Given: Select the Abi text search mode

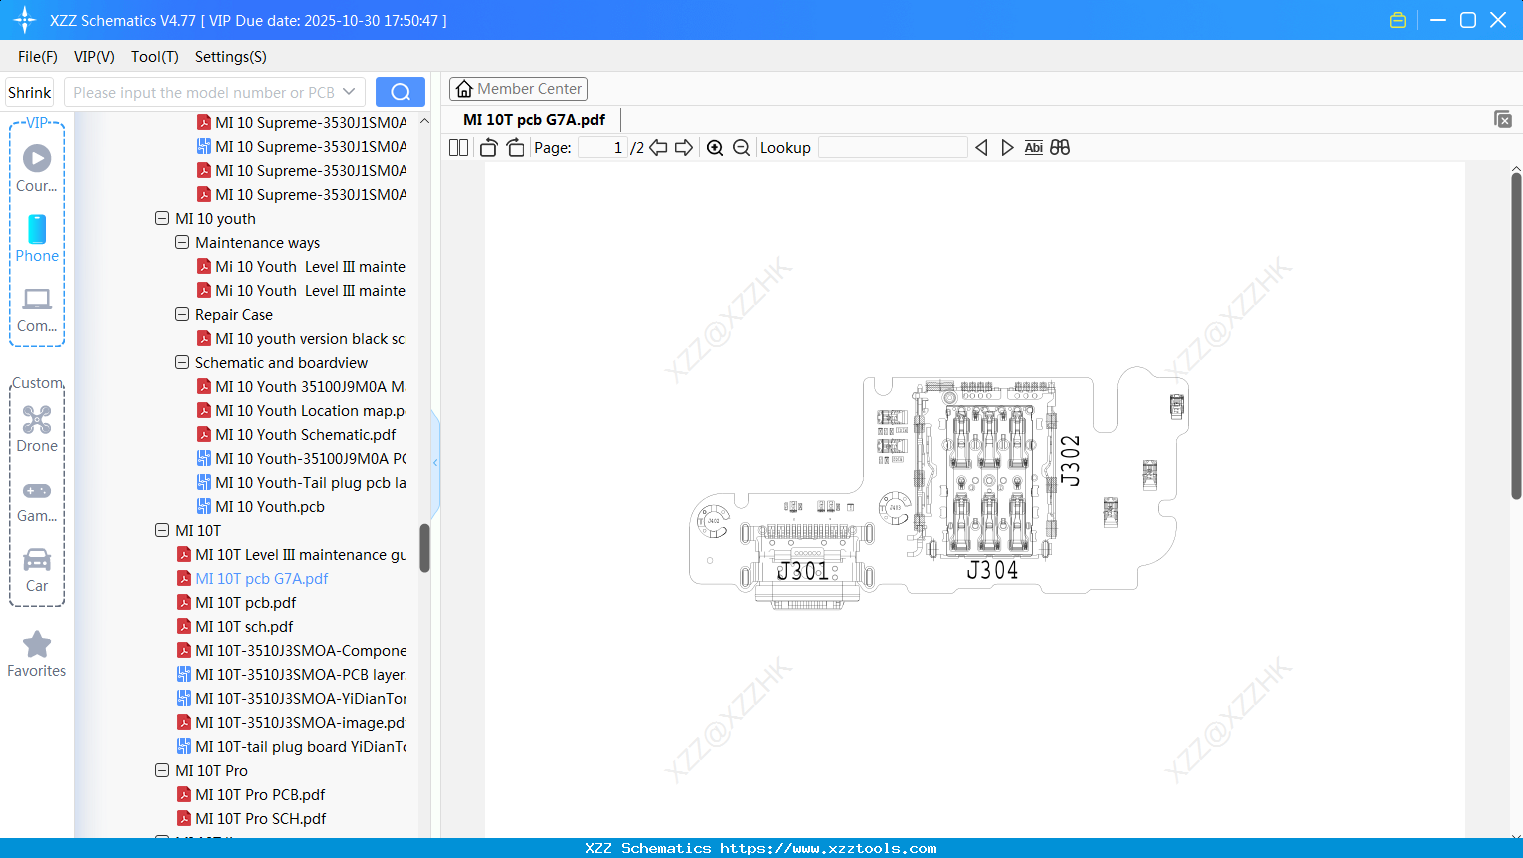Looking at the screenshot, I should coord(1033,147).
